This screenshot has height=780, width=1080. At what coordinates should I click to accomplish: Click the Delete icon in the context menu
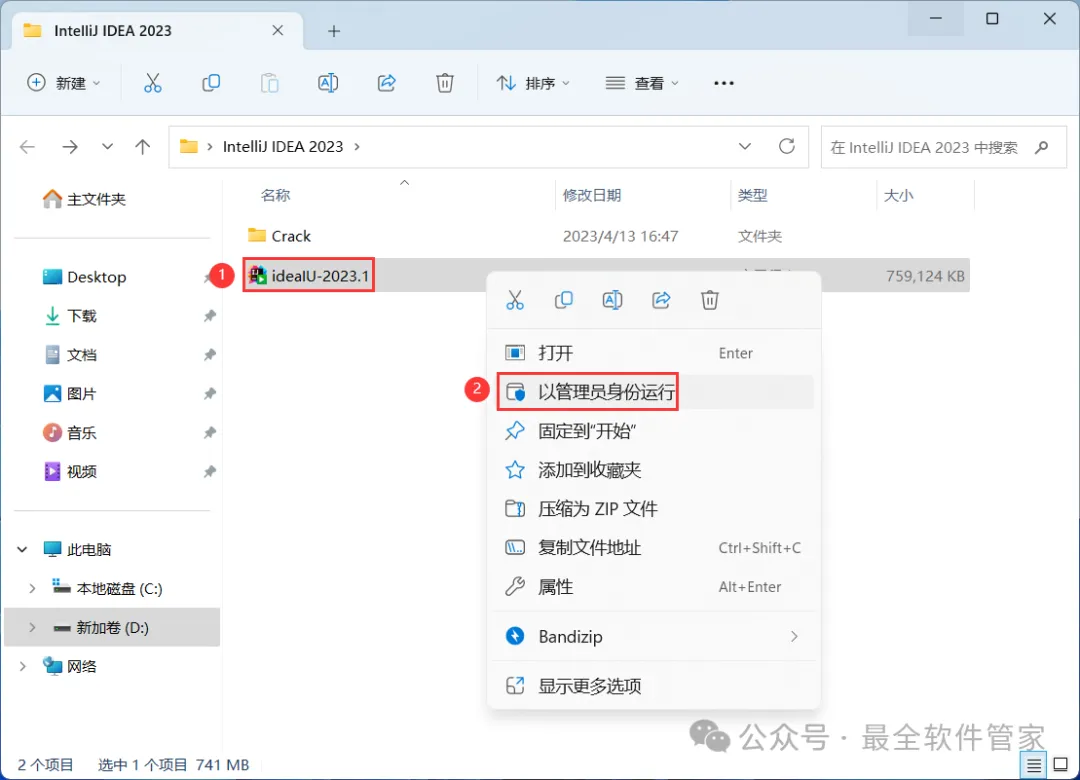point(710,300)
